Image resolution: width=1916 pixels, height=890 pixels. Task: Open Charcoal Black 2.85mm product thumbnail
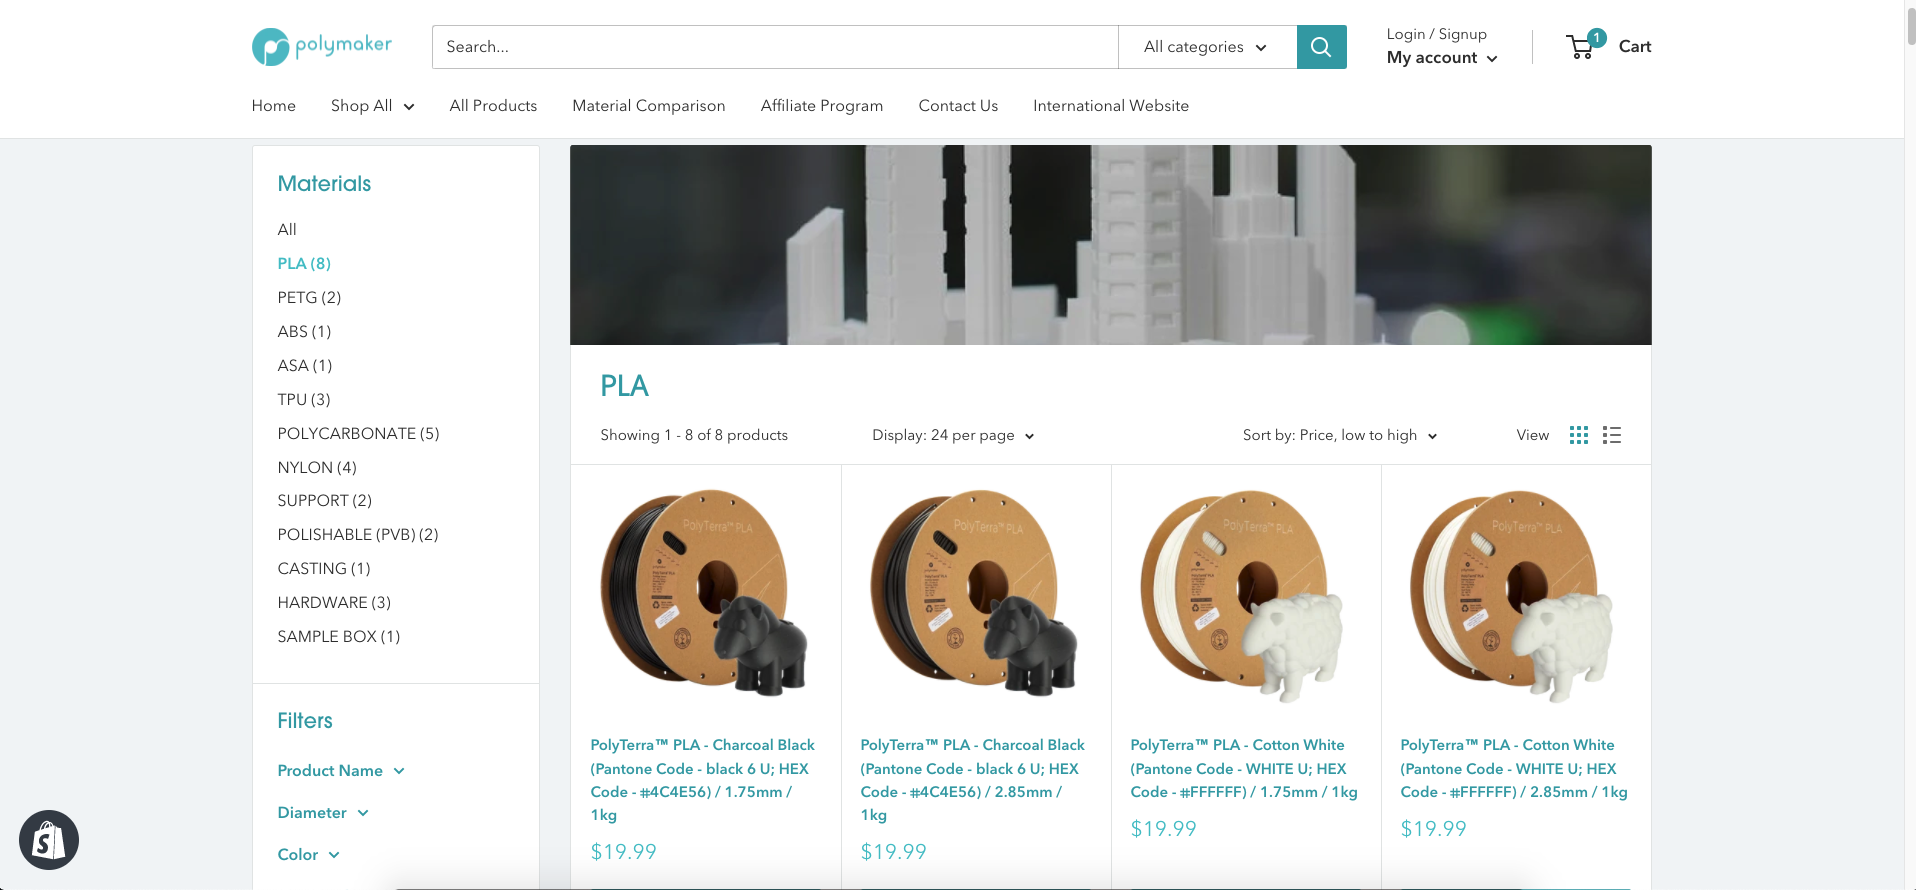click(x=975, y=592)
